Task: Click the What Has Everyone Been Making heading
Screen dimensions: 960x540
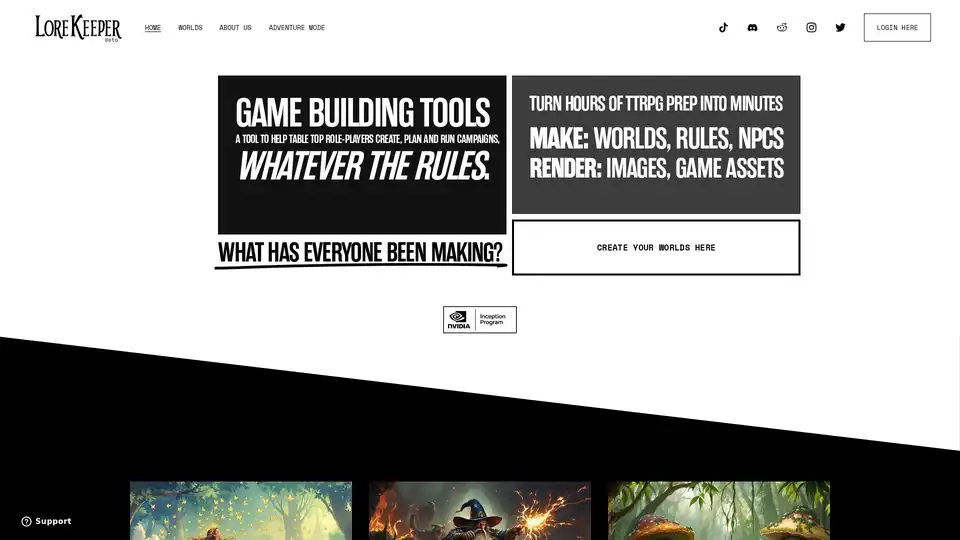Action: point(361,253)
